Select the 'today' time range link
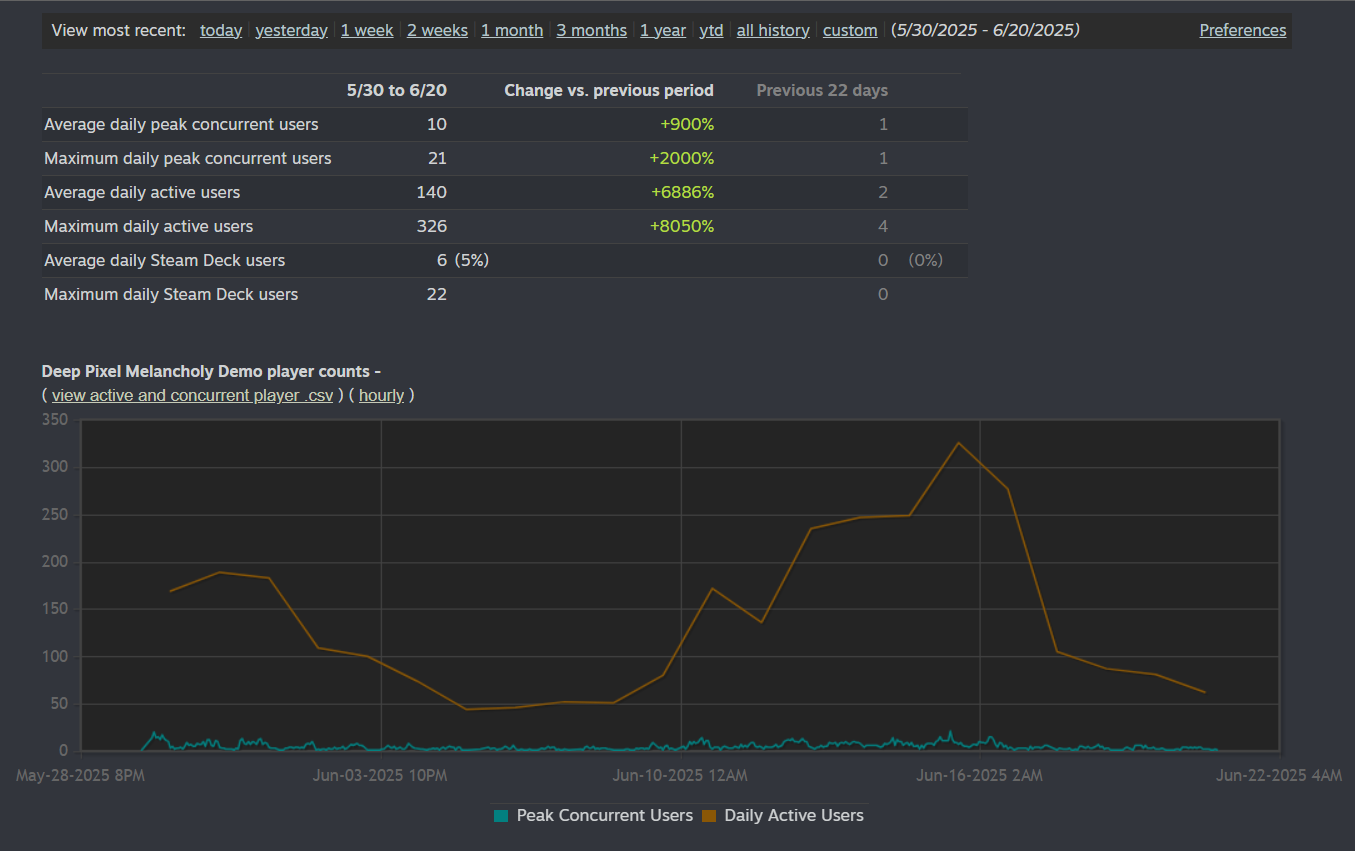 [x=221, y=31]
